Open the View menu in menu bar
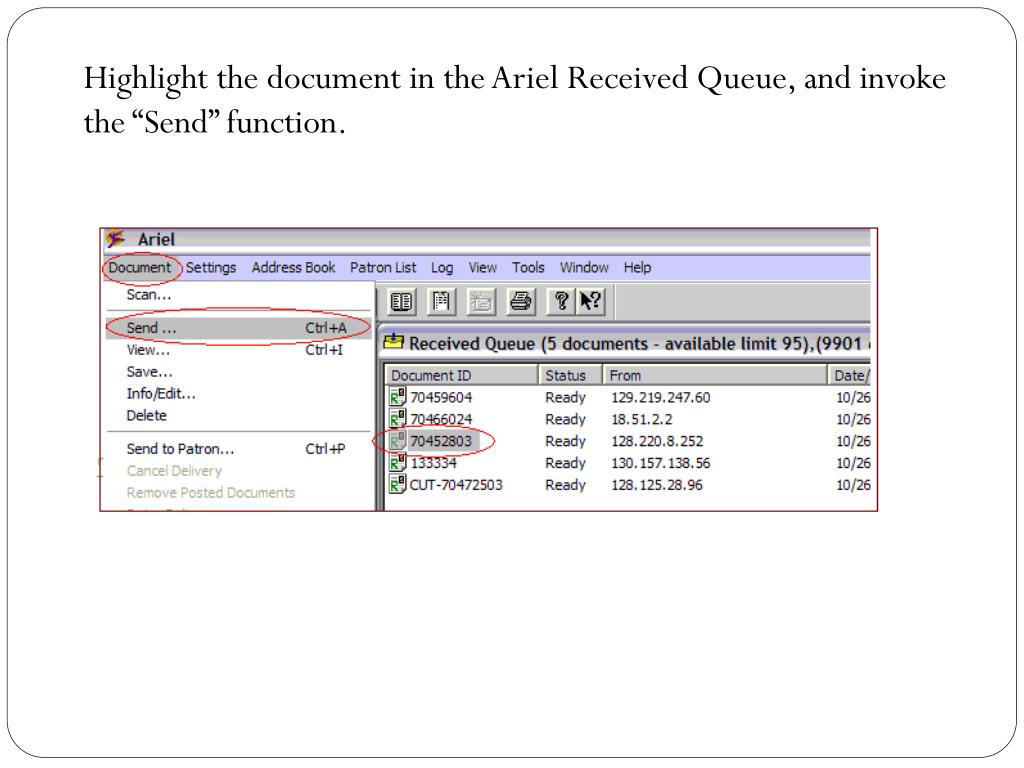1024x768 pixels. [x=483, y=268]
